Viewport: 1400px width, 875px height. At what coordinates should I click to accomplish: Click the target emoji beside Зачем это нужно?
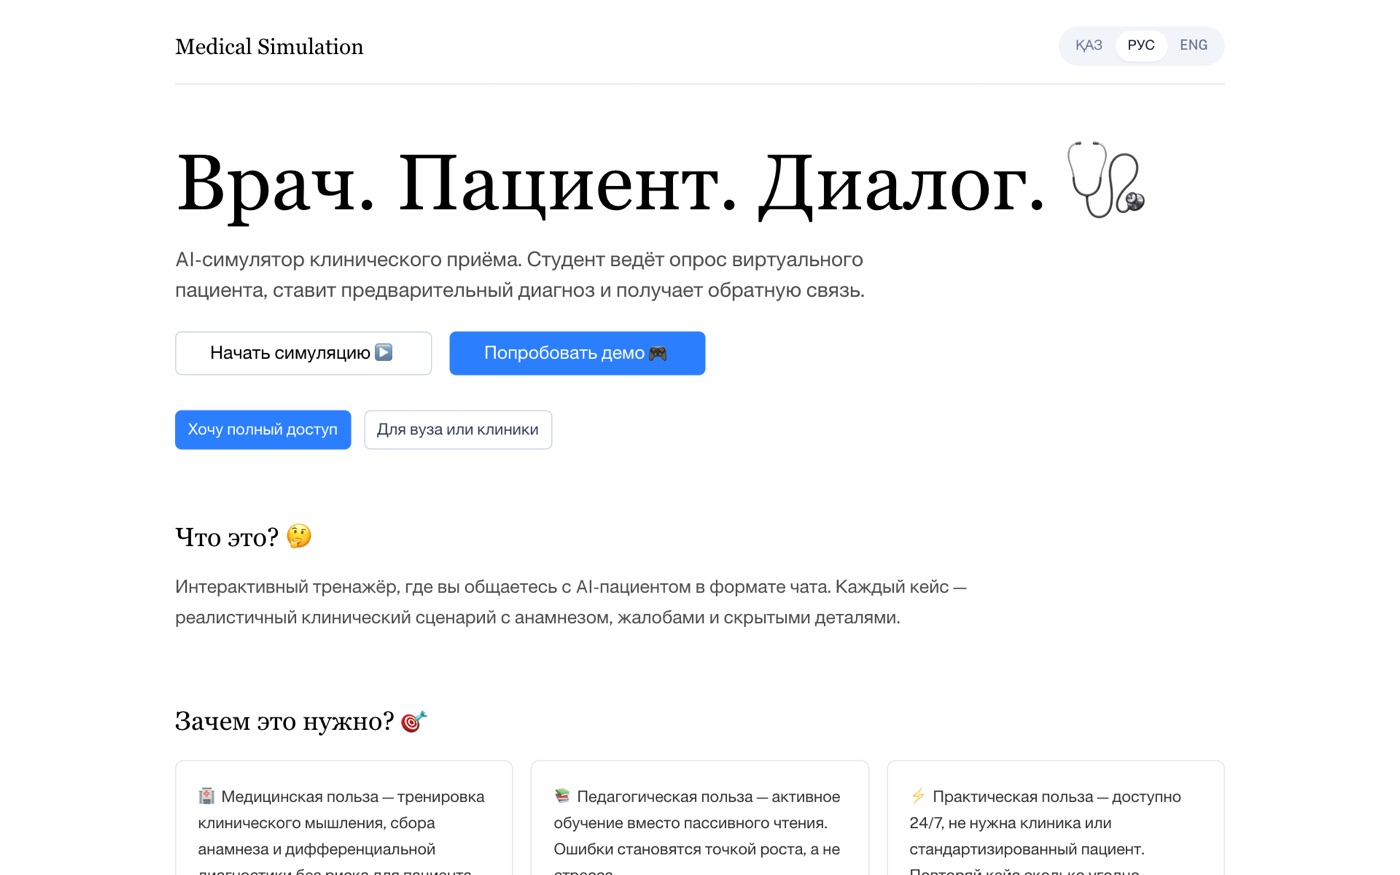(x=414, y=721)
